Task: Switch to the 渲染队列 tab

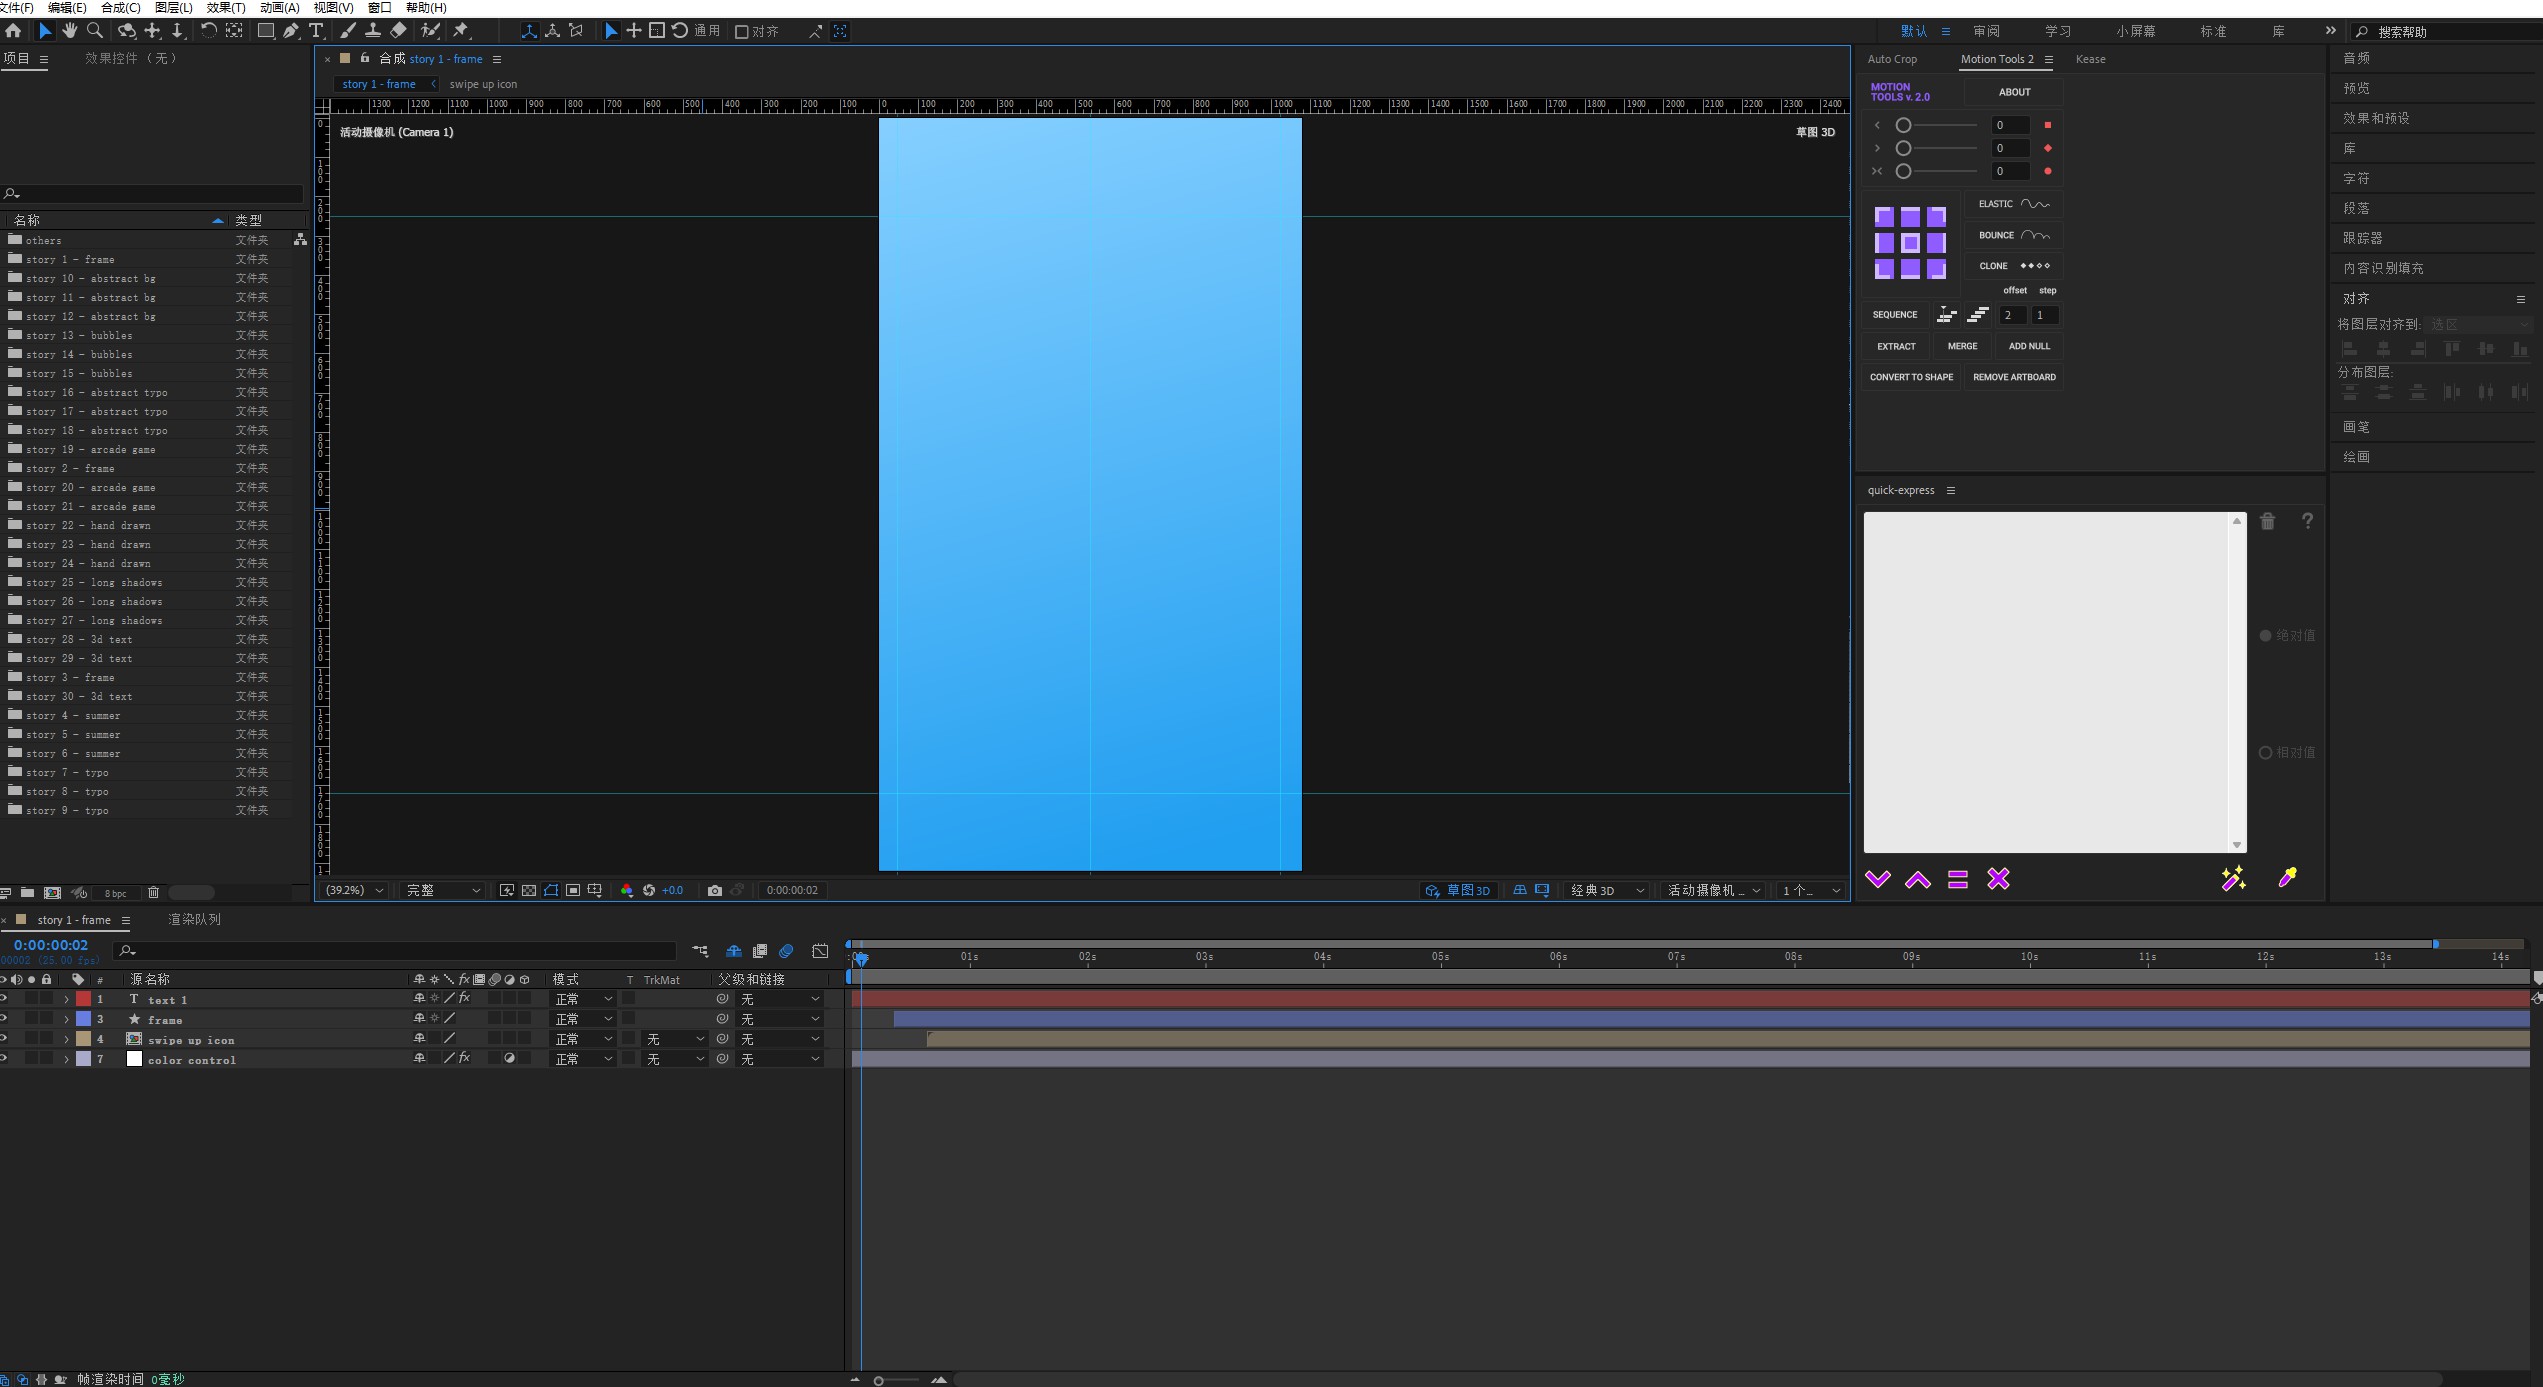Action: coord(194,919)
